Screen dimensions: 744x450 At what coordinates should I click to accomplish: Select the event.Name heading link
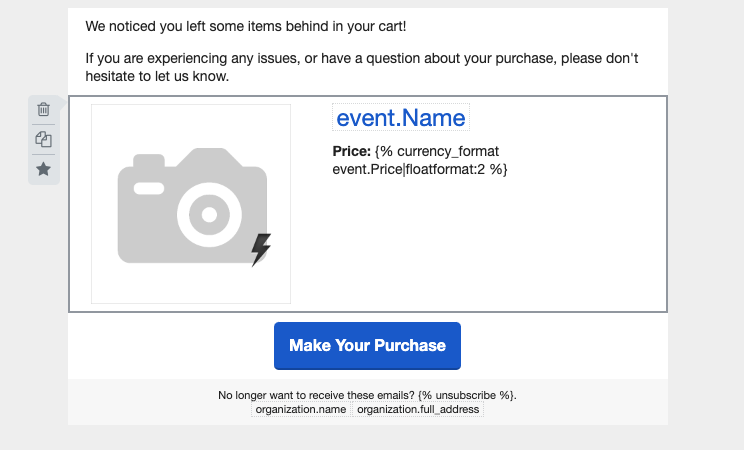click(x=401, y=117)
